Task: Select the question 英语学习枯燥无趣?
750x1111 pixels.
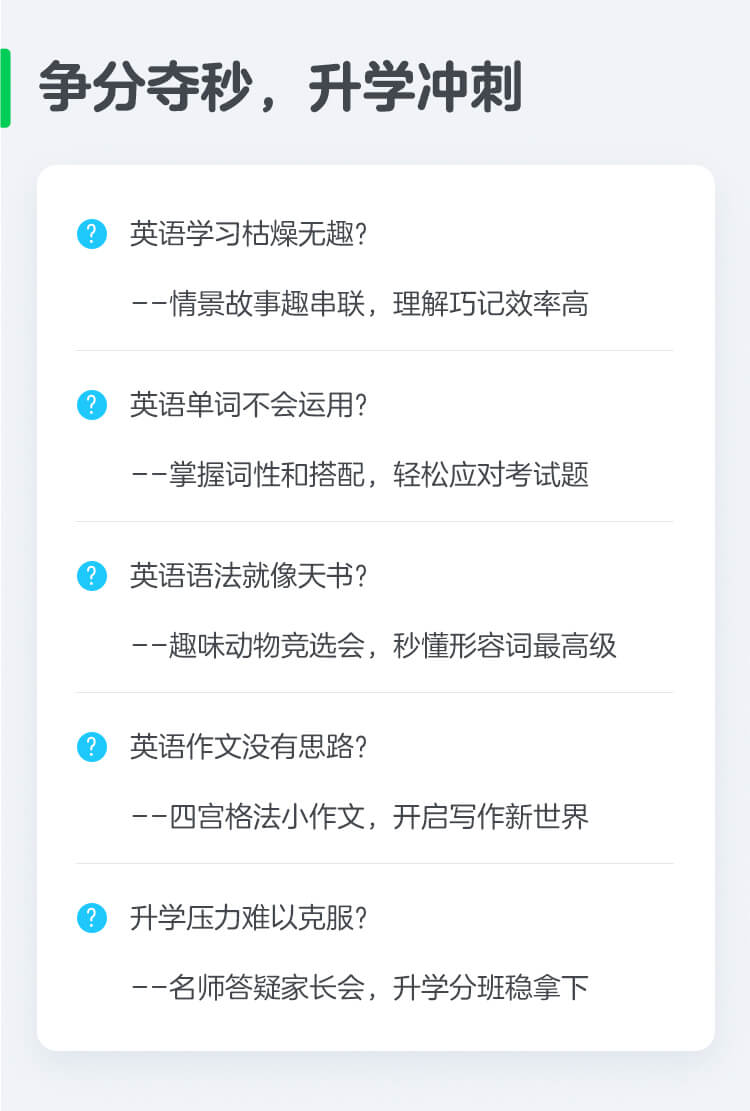Action: point(249,234)
